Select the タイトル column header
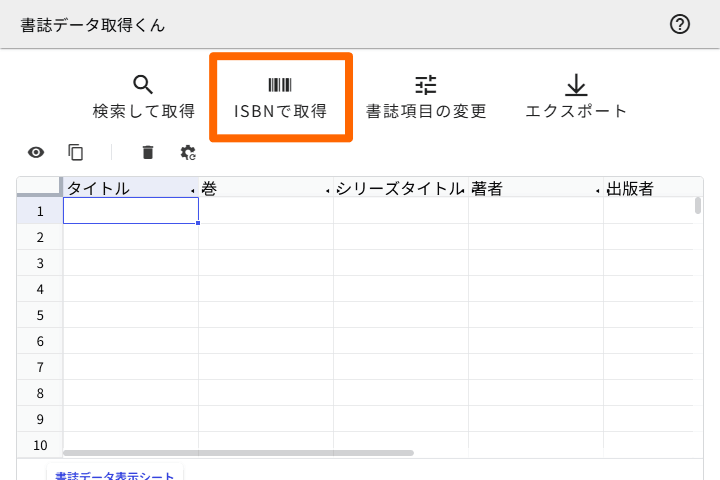This screenshot has height=480, width=720. tap(120, 188)
